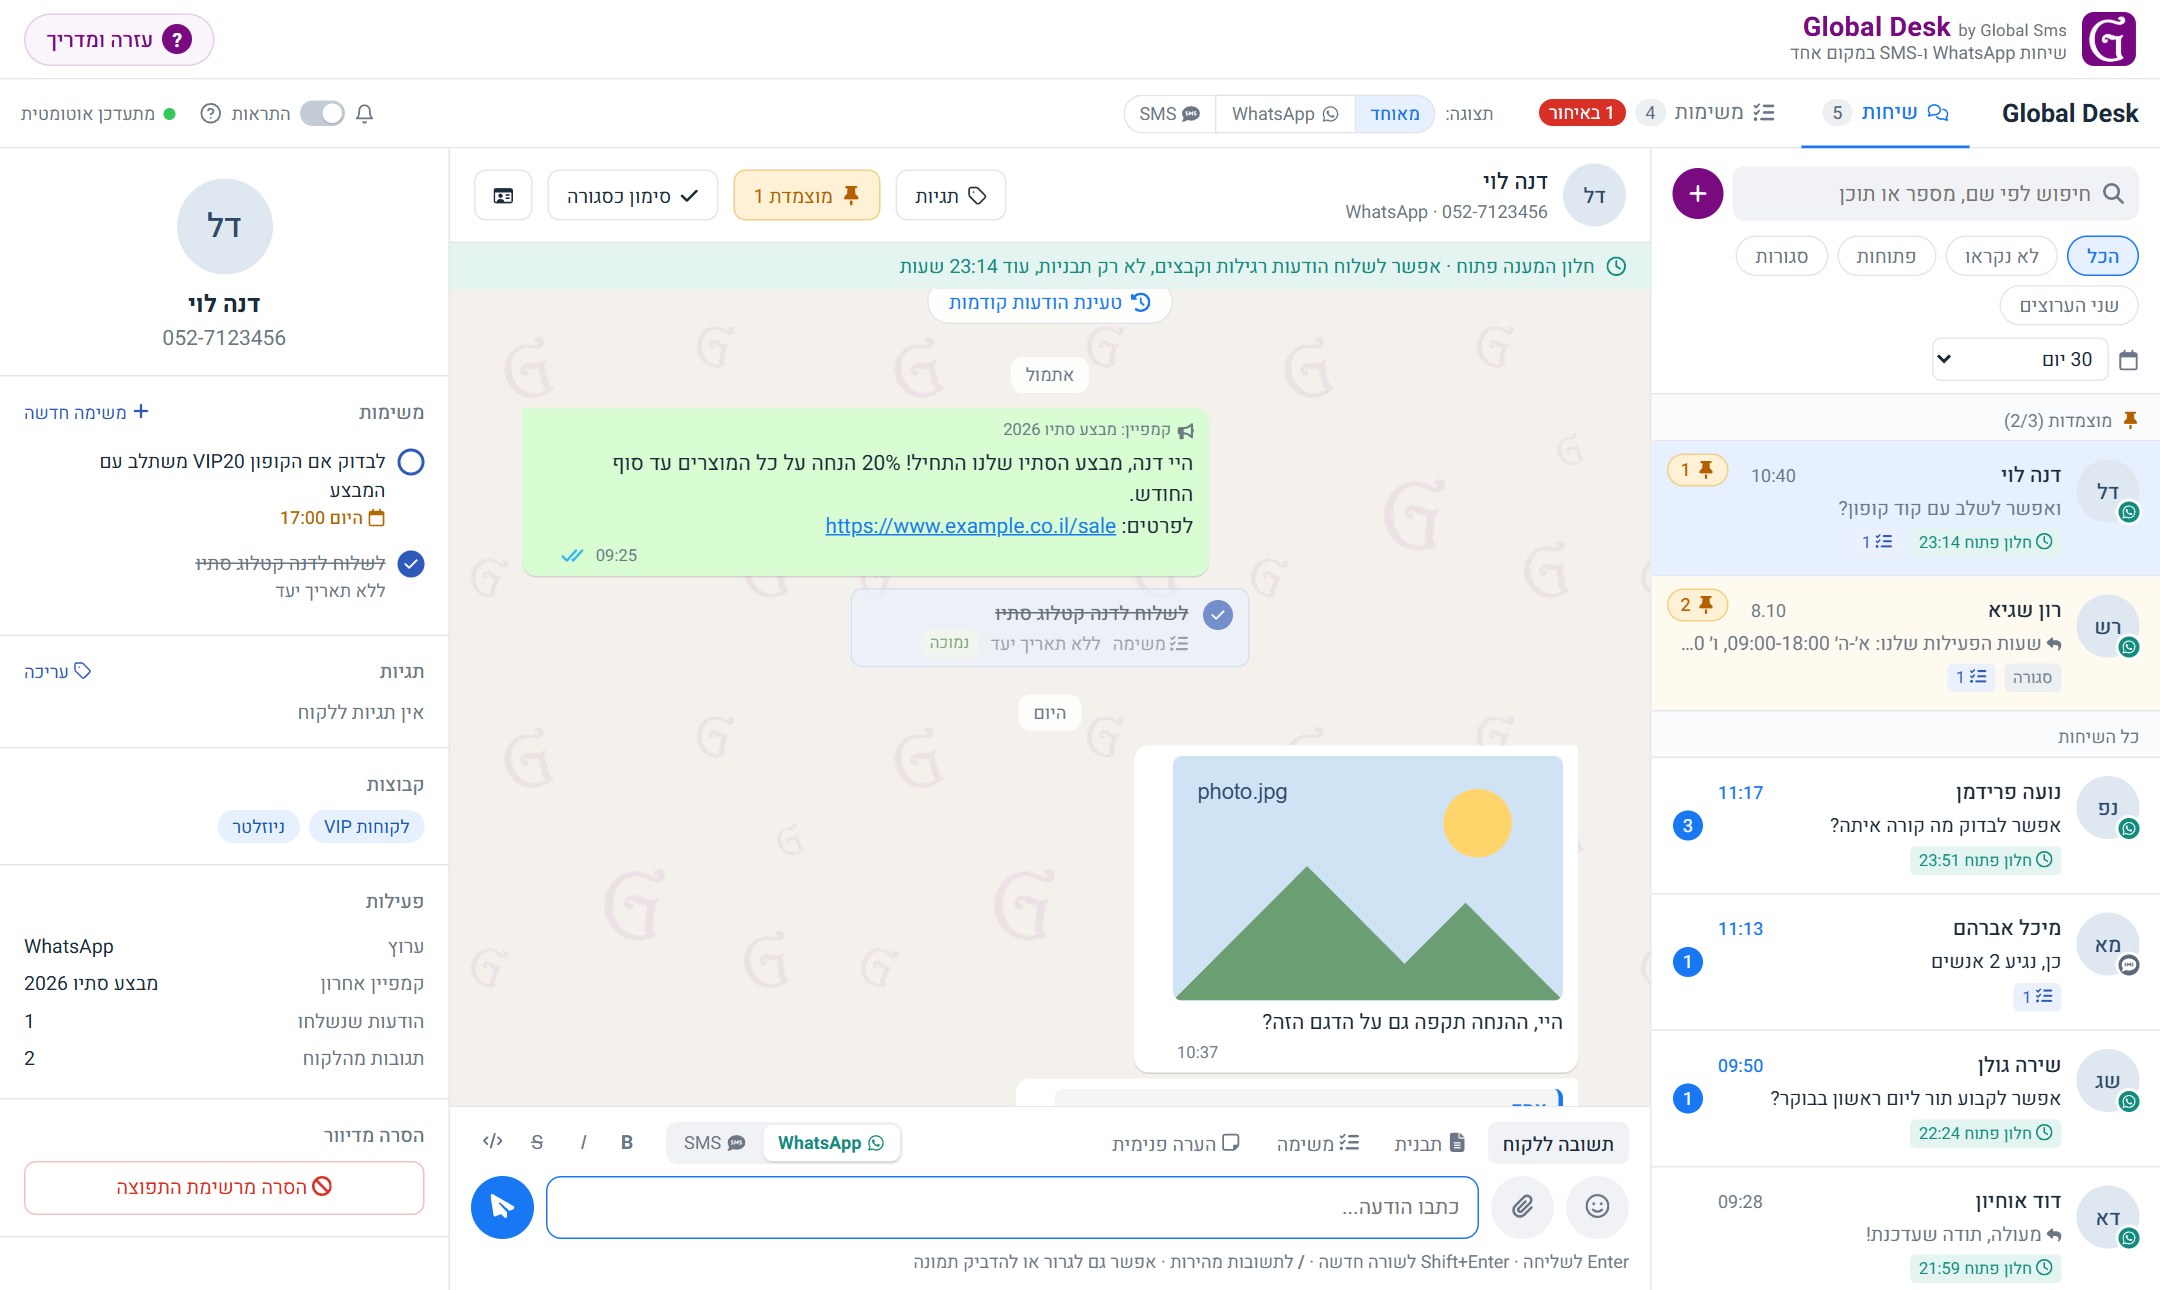
Task: Toggle italic formatting in composer
Action: tap(583, 1142)
